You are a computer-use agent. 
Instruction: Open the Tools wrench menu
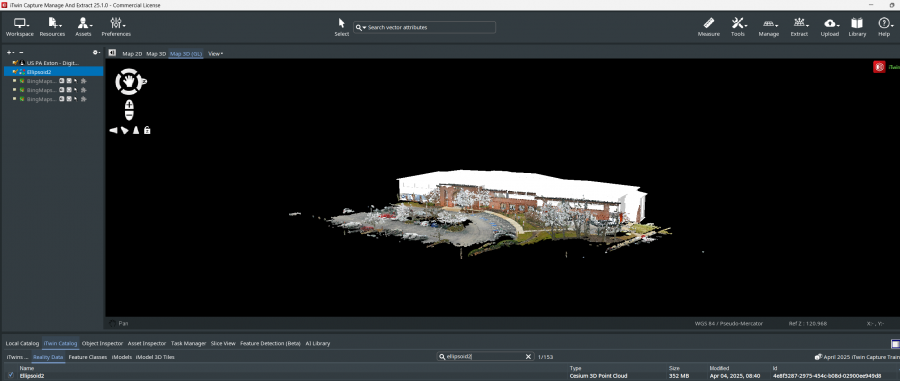[738, 27]
